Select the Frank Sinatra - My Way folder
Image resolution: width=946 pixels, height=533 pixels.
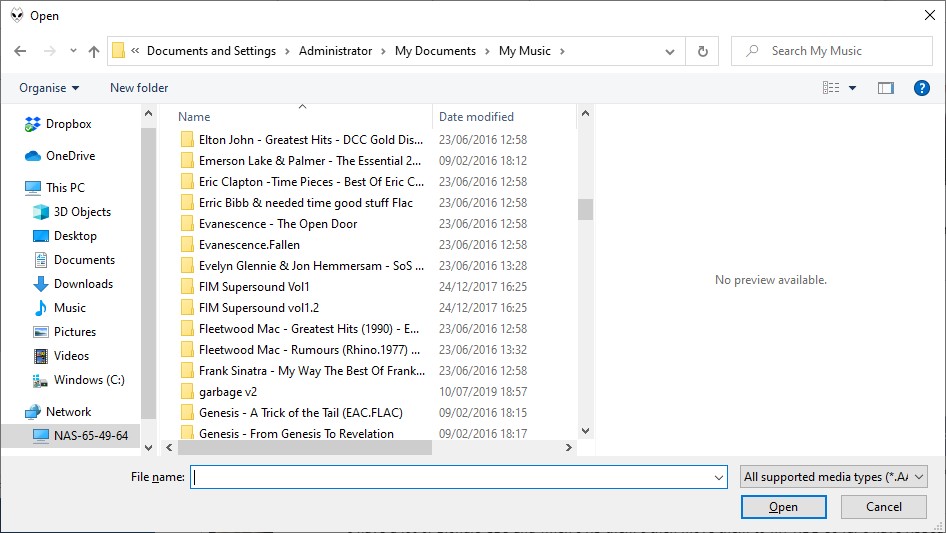click(x=303, y=371)
